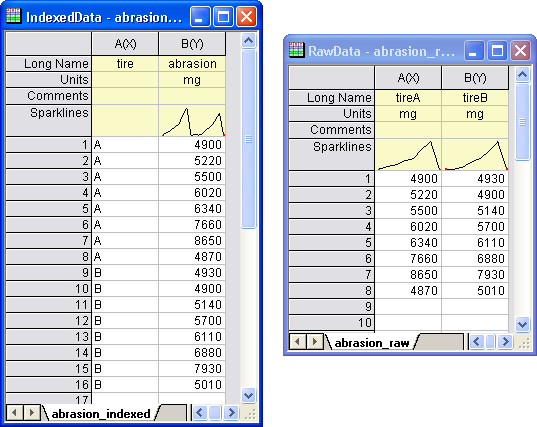Viewport: 537px width, 427px height.
Task: Click the vertical scroll-down arrow in RawData
Action: 522,324
